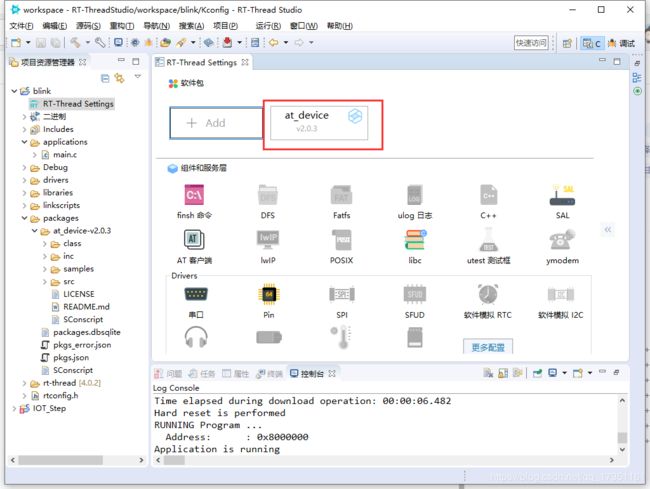The image size is (650, 489).
Task: Click the libc component icon
Action: pyautogui.click(x=415, y=240)
